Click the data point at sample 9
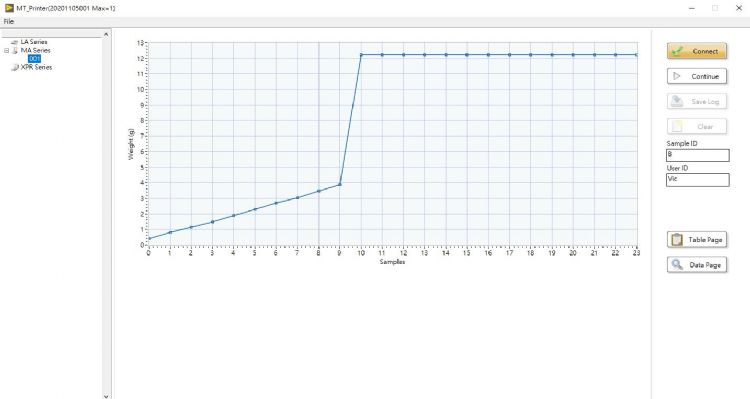This screenshot has width=750, height=399. coord(340,184)
